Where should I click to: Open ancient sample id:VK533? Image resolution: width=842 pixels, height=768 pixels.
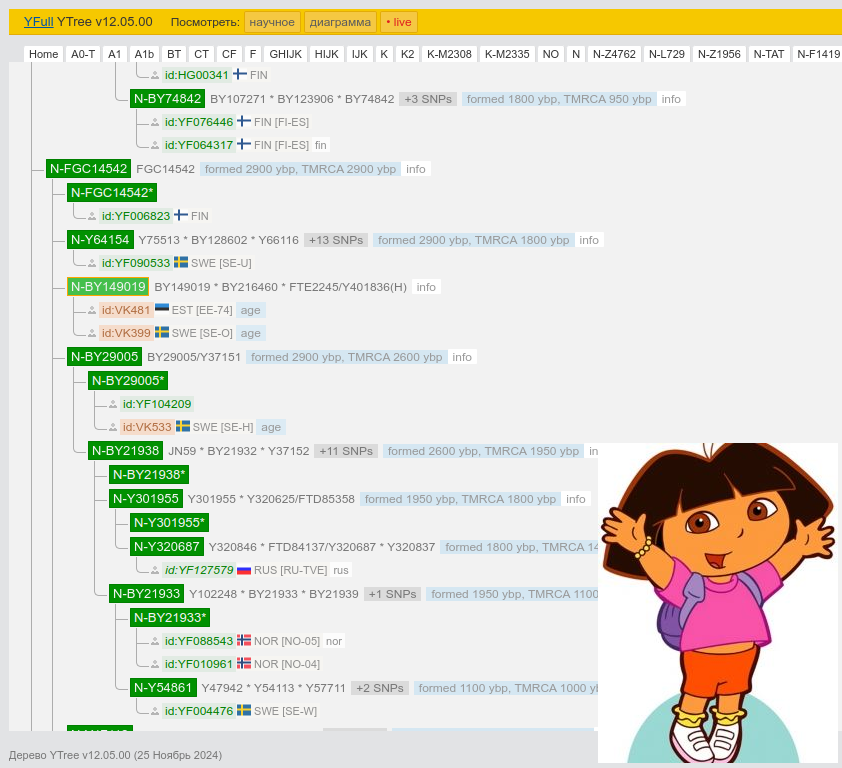(147, 427)
